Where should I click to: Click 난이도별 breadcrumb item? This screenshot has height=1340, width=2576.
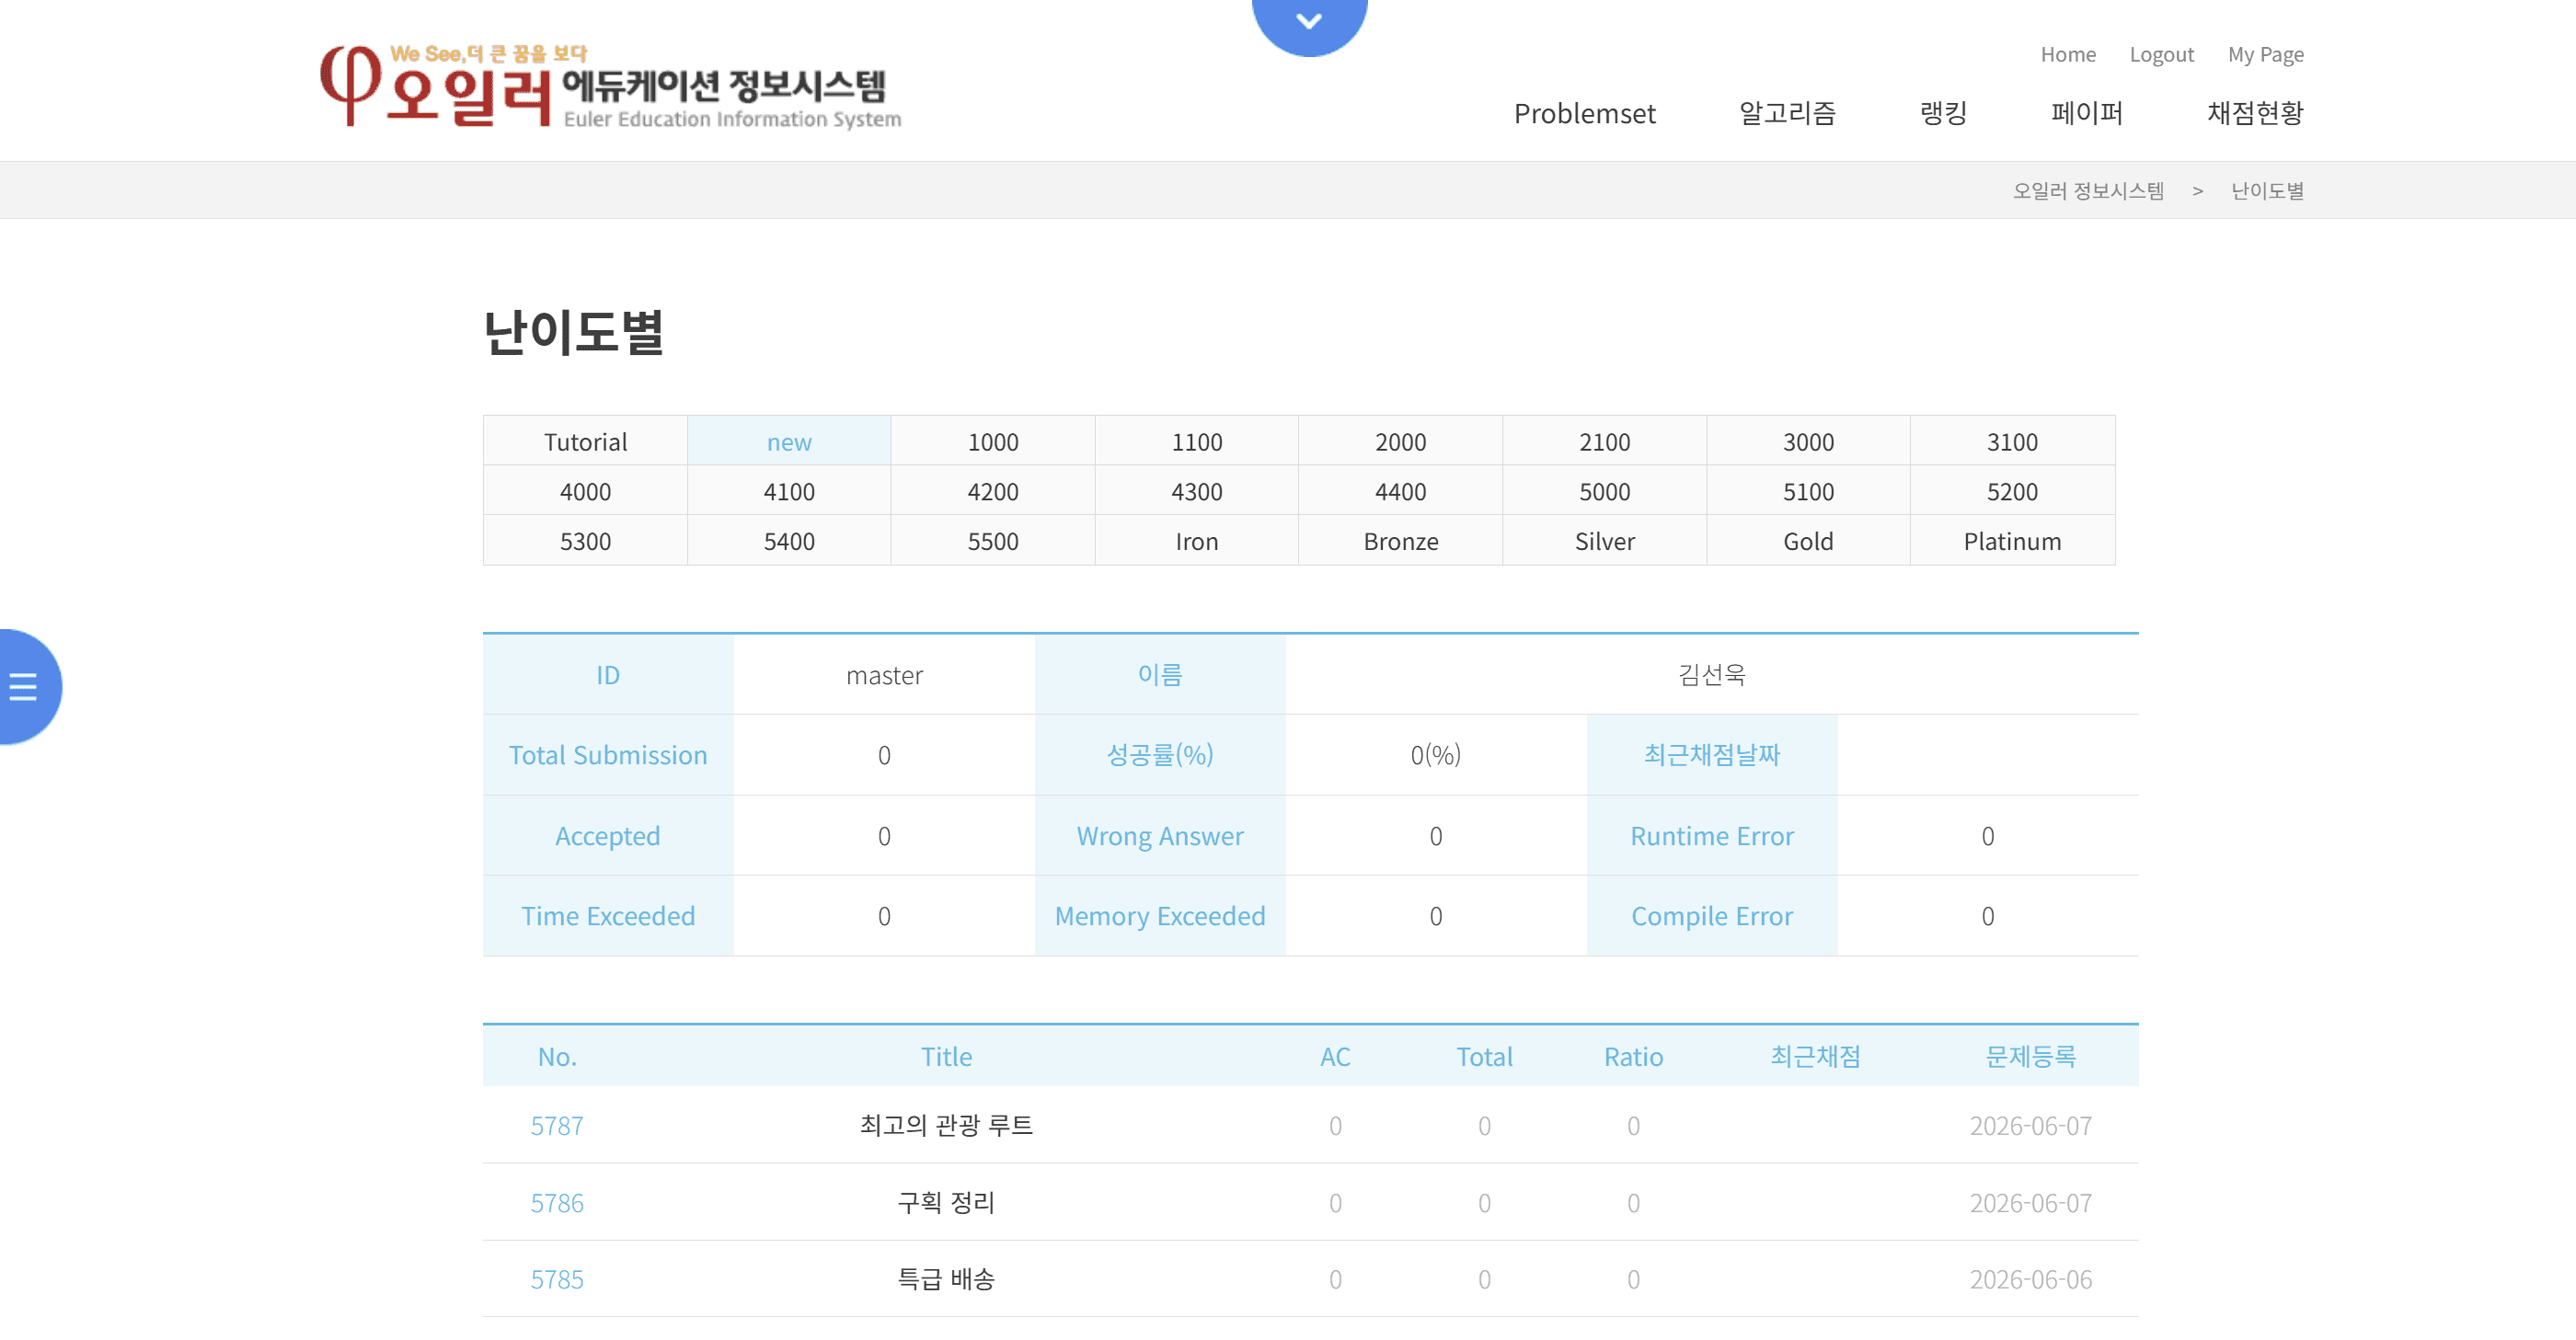pos(2267,190)
